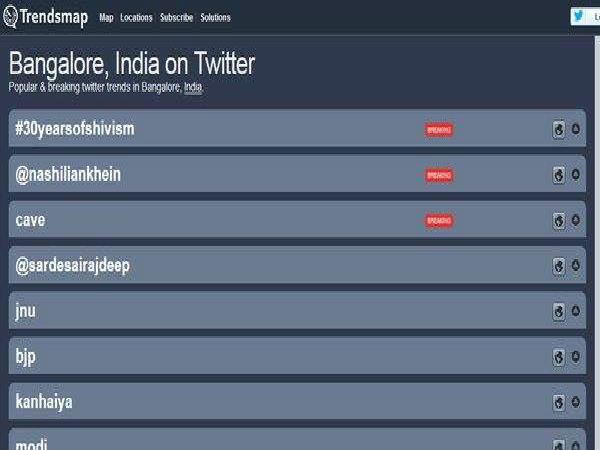Screen dimensions: 600x450
Task: Click the Trendsmap logo icon
Action: [x=12, y=16]
